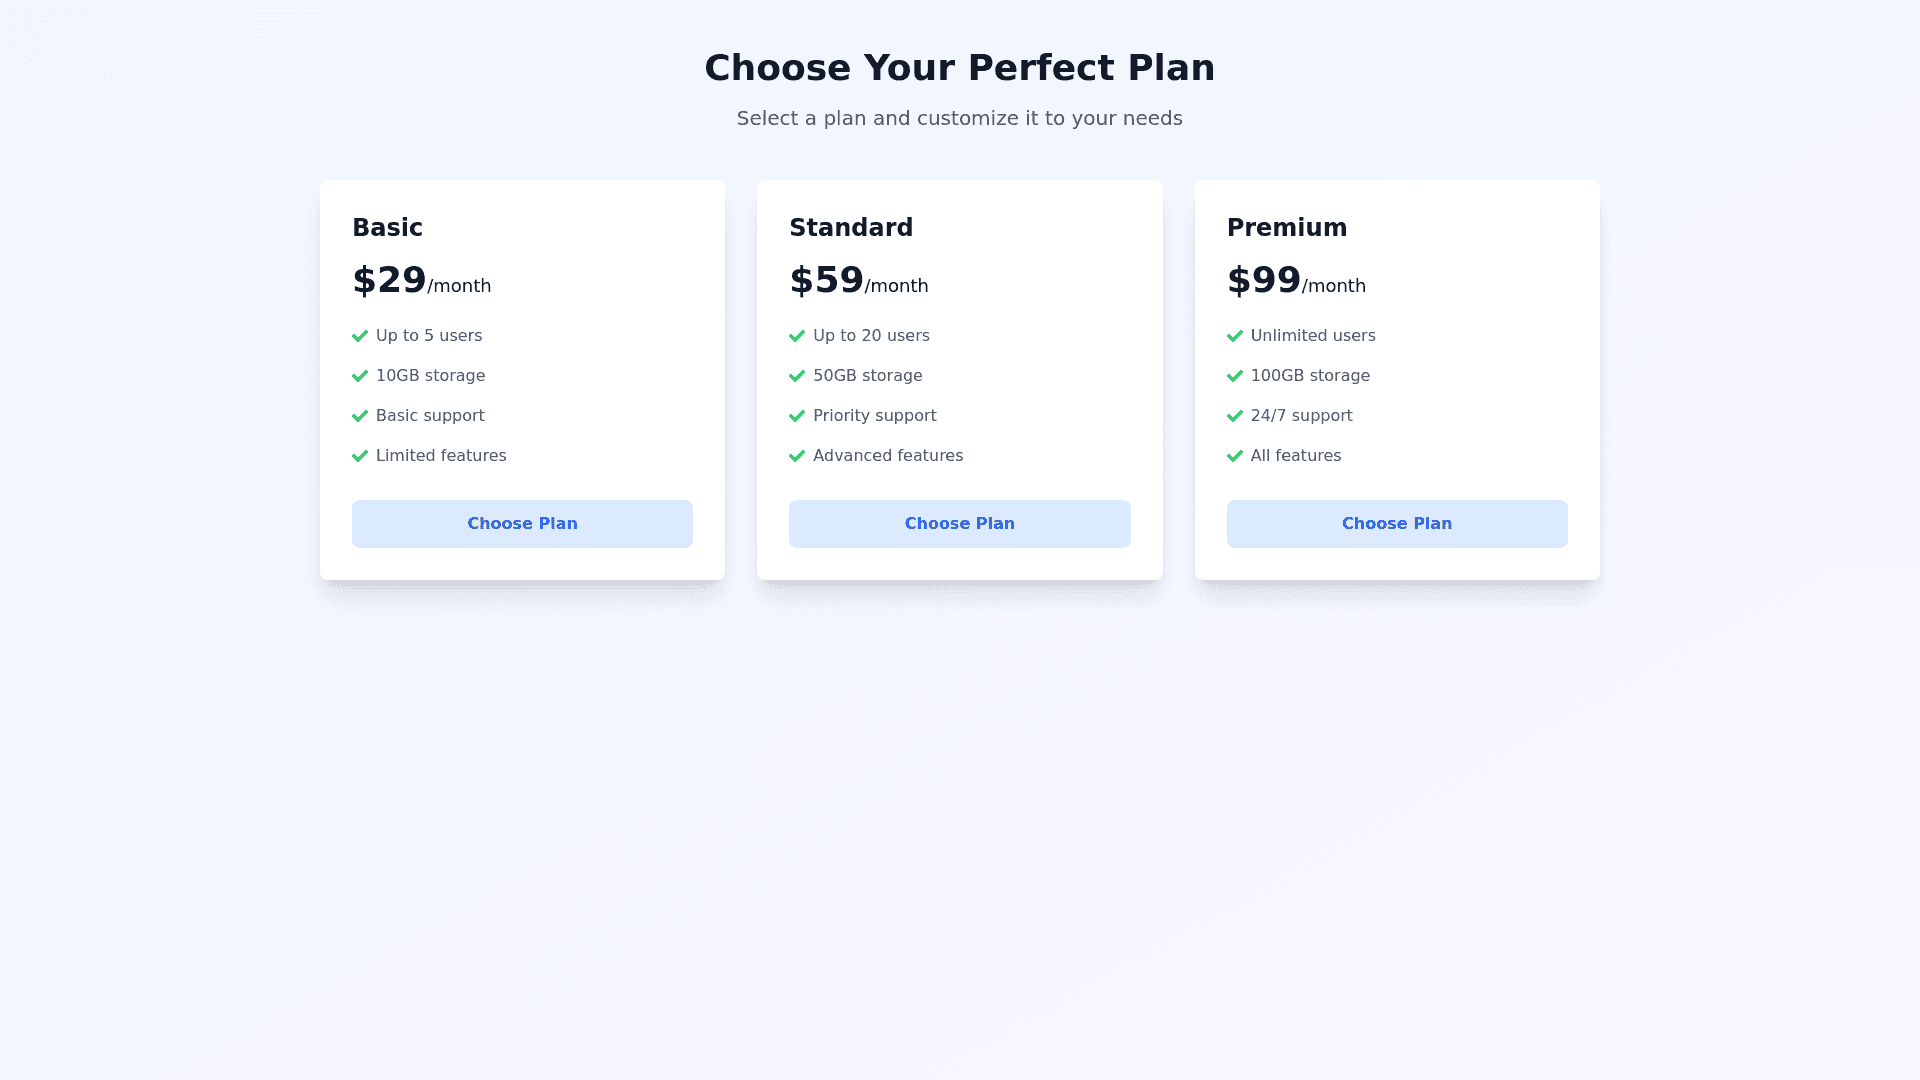Click checkmark icon beside All features

(1235, 456)
